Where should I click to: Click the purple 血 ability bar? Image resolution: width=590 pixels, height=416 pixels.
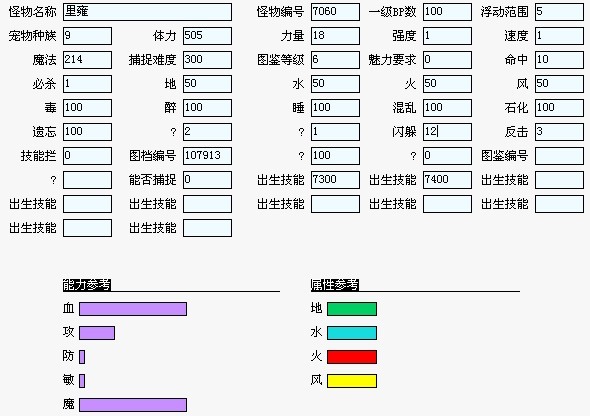[133, 309]
